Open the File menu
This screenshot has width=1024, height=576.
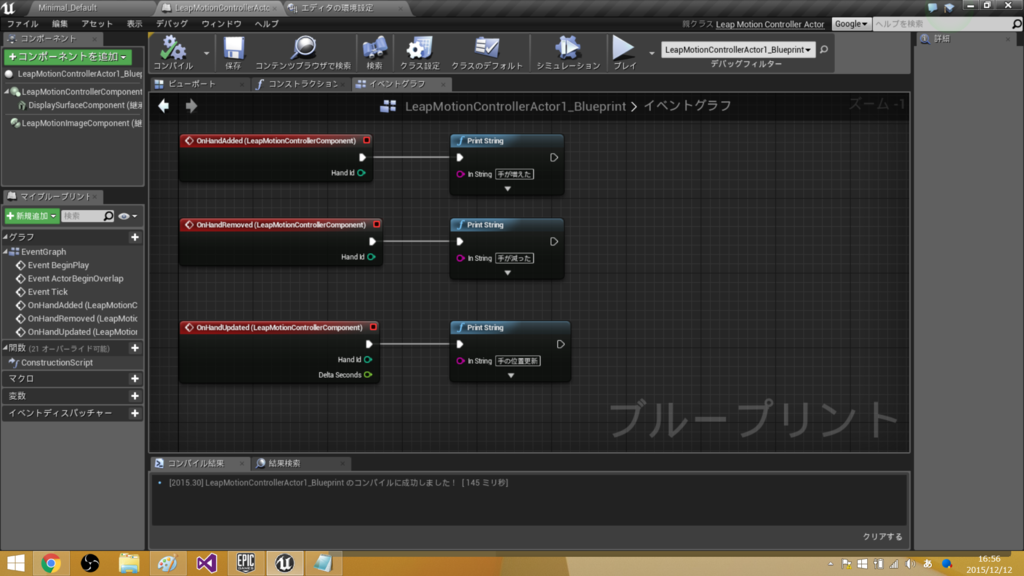pos(23,24)
